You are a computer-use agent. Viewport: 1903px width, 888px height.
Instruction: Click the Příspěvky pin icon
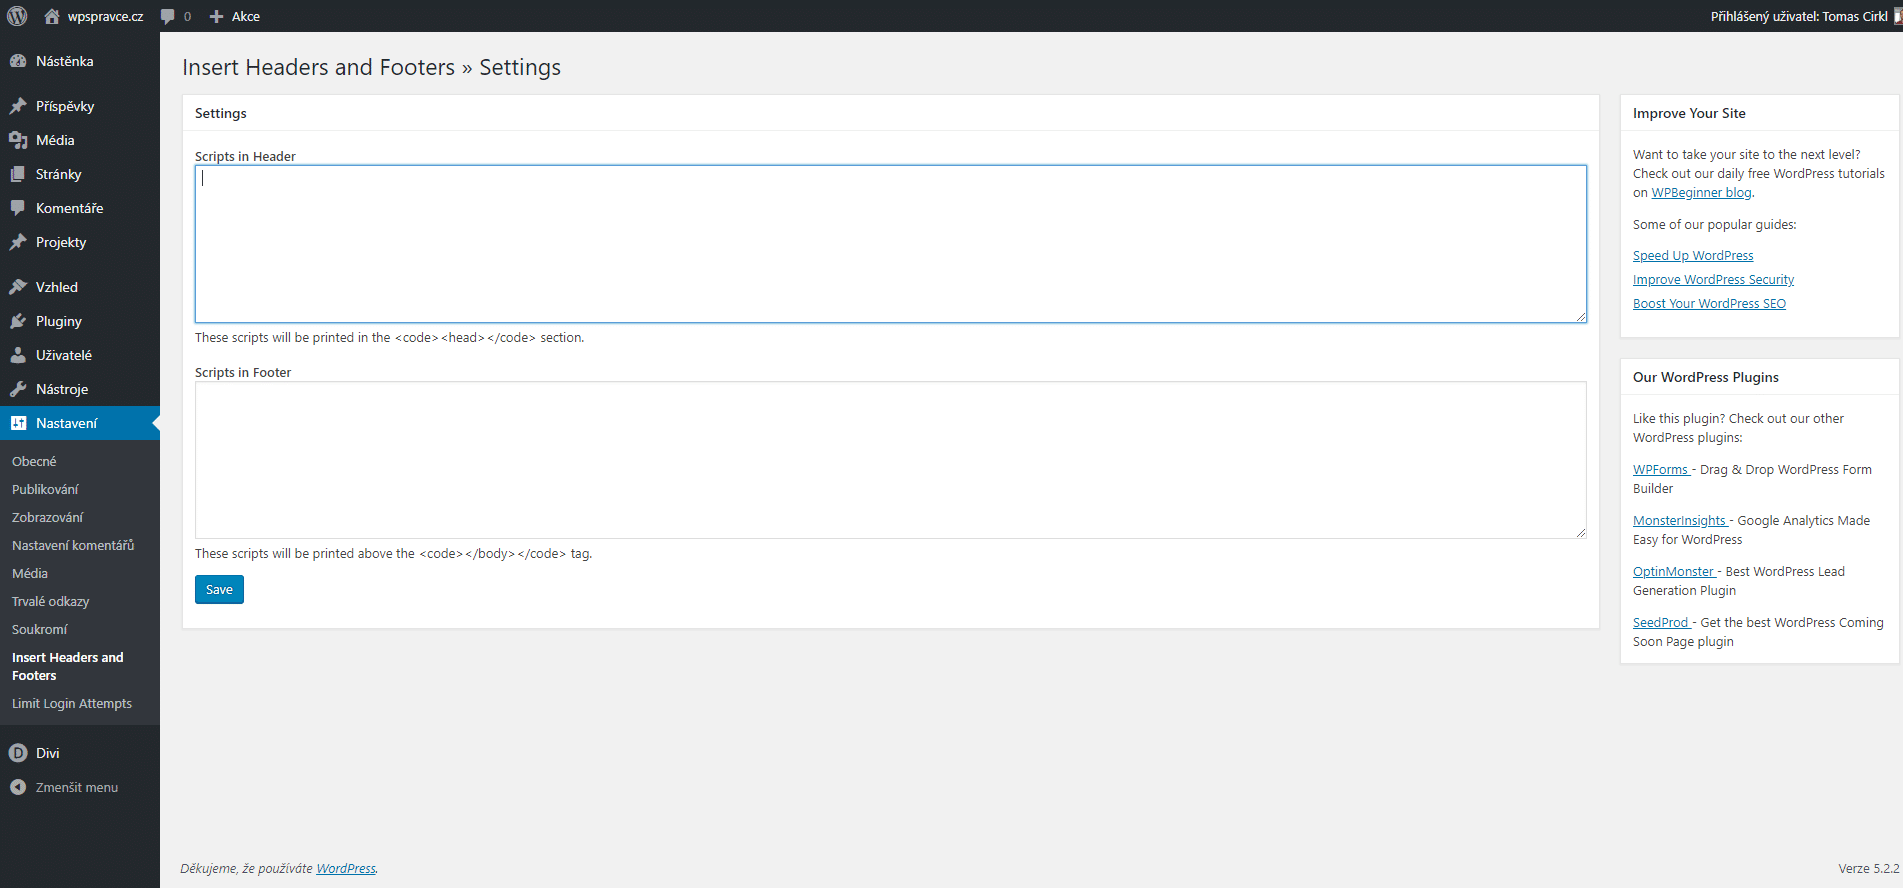(x=18, y=106)
